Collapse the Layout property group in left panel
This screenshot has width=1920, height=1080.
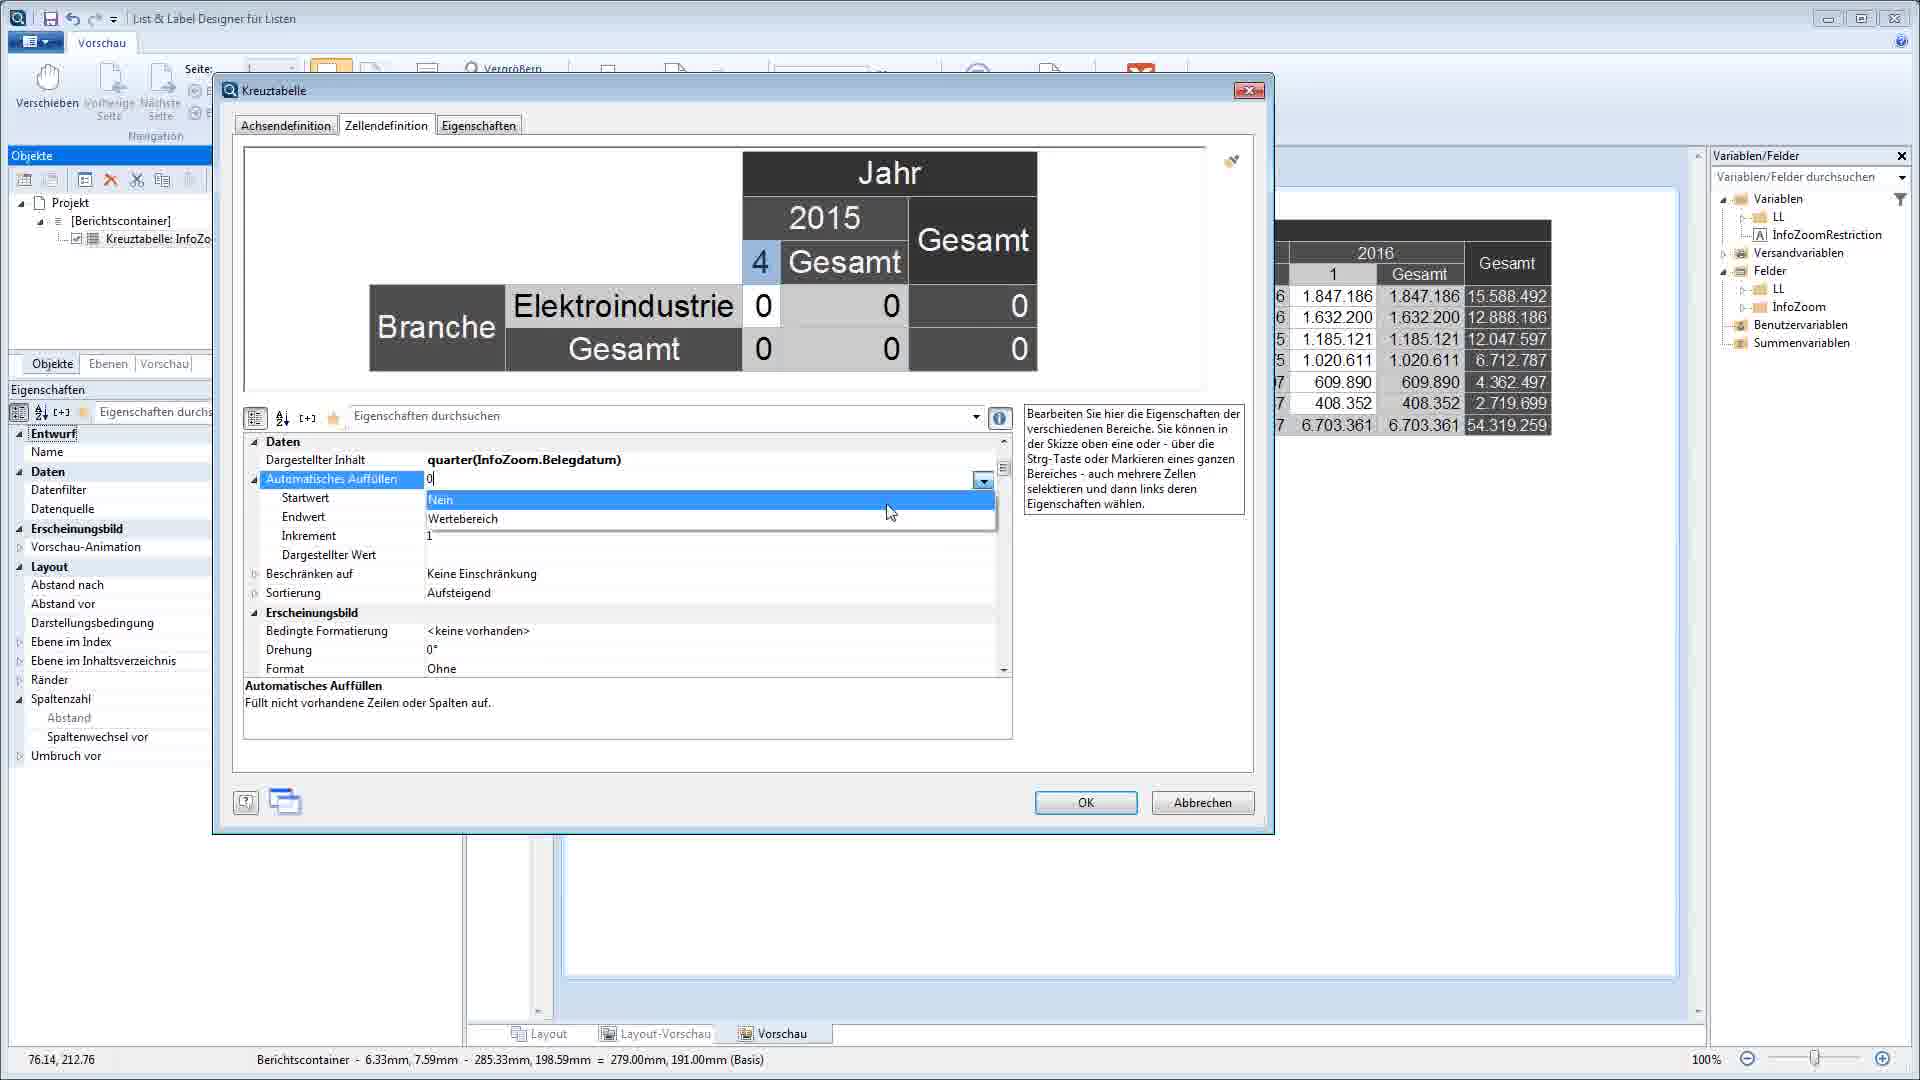tap(19, 567)
